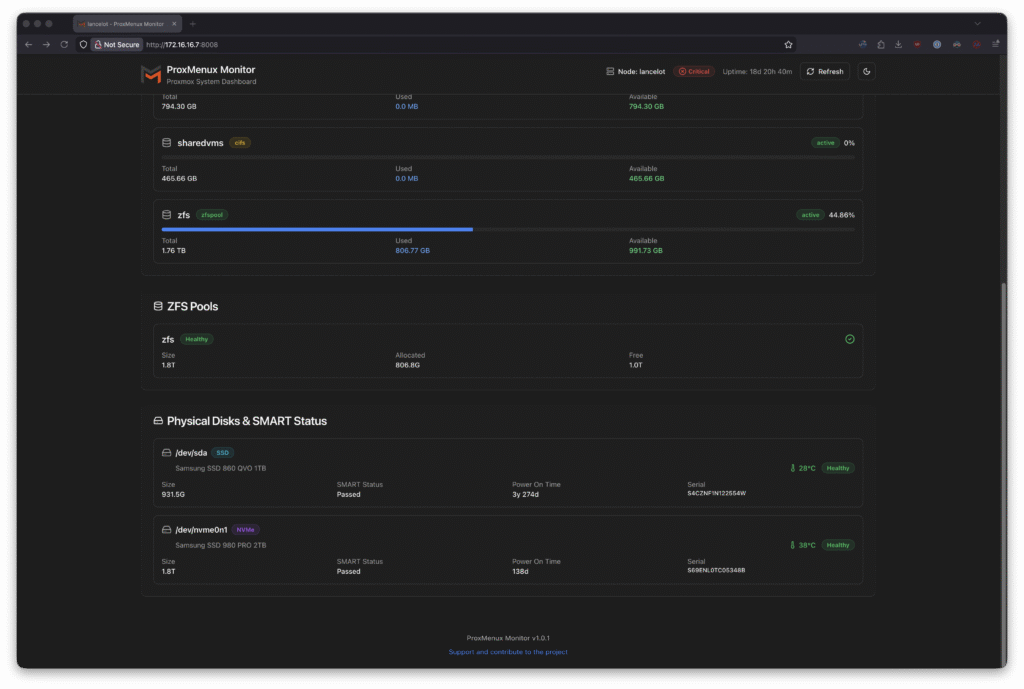Click the sharedvms storage database icon
This screenshot has height=689, width=1024.
167,143
